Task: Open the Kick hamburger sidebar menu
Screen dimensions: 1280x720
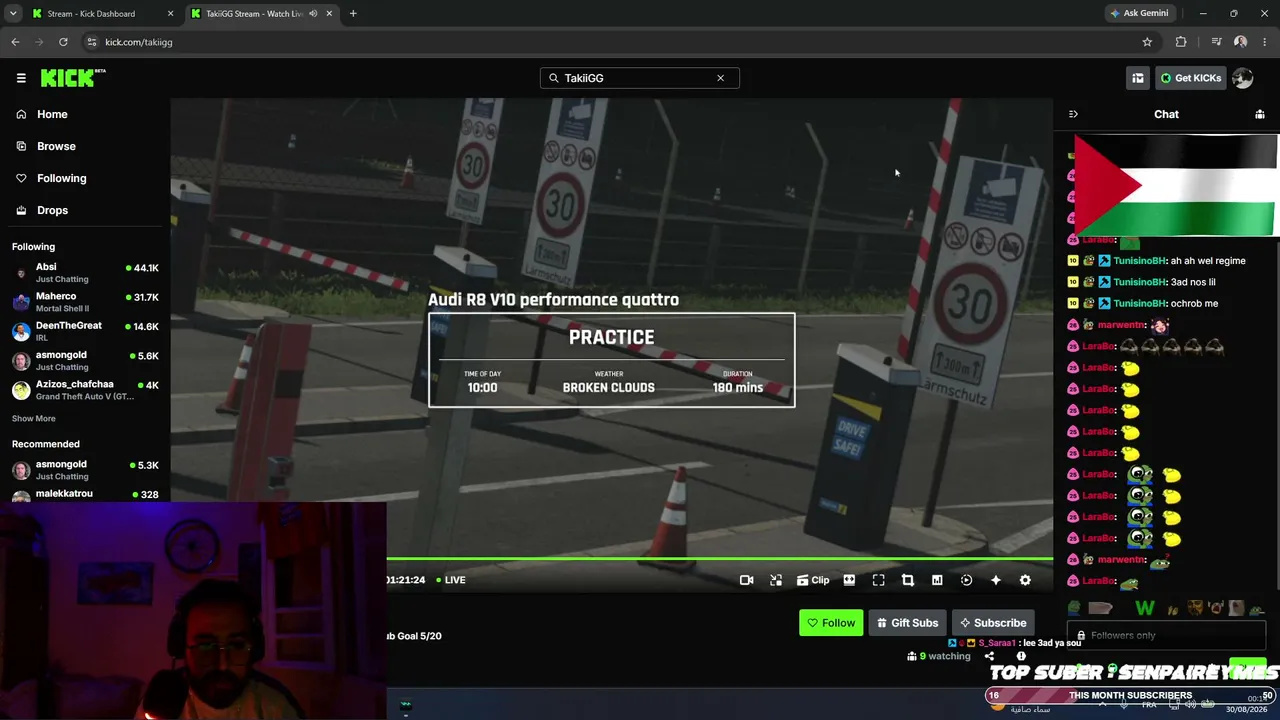Action: 21,78
